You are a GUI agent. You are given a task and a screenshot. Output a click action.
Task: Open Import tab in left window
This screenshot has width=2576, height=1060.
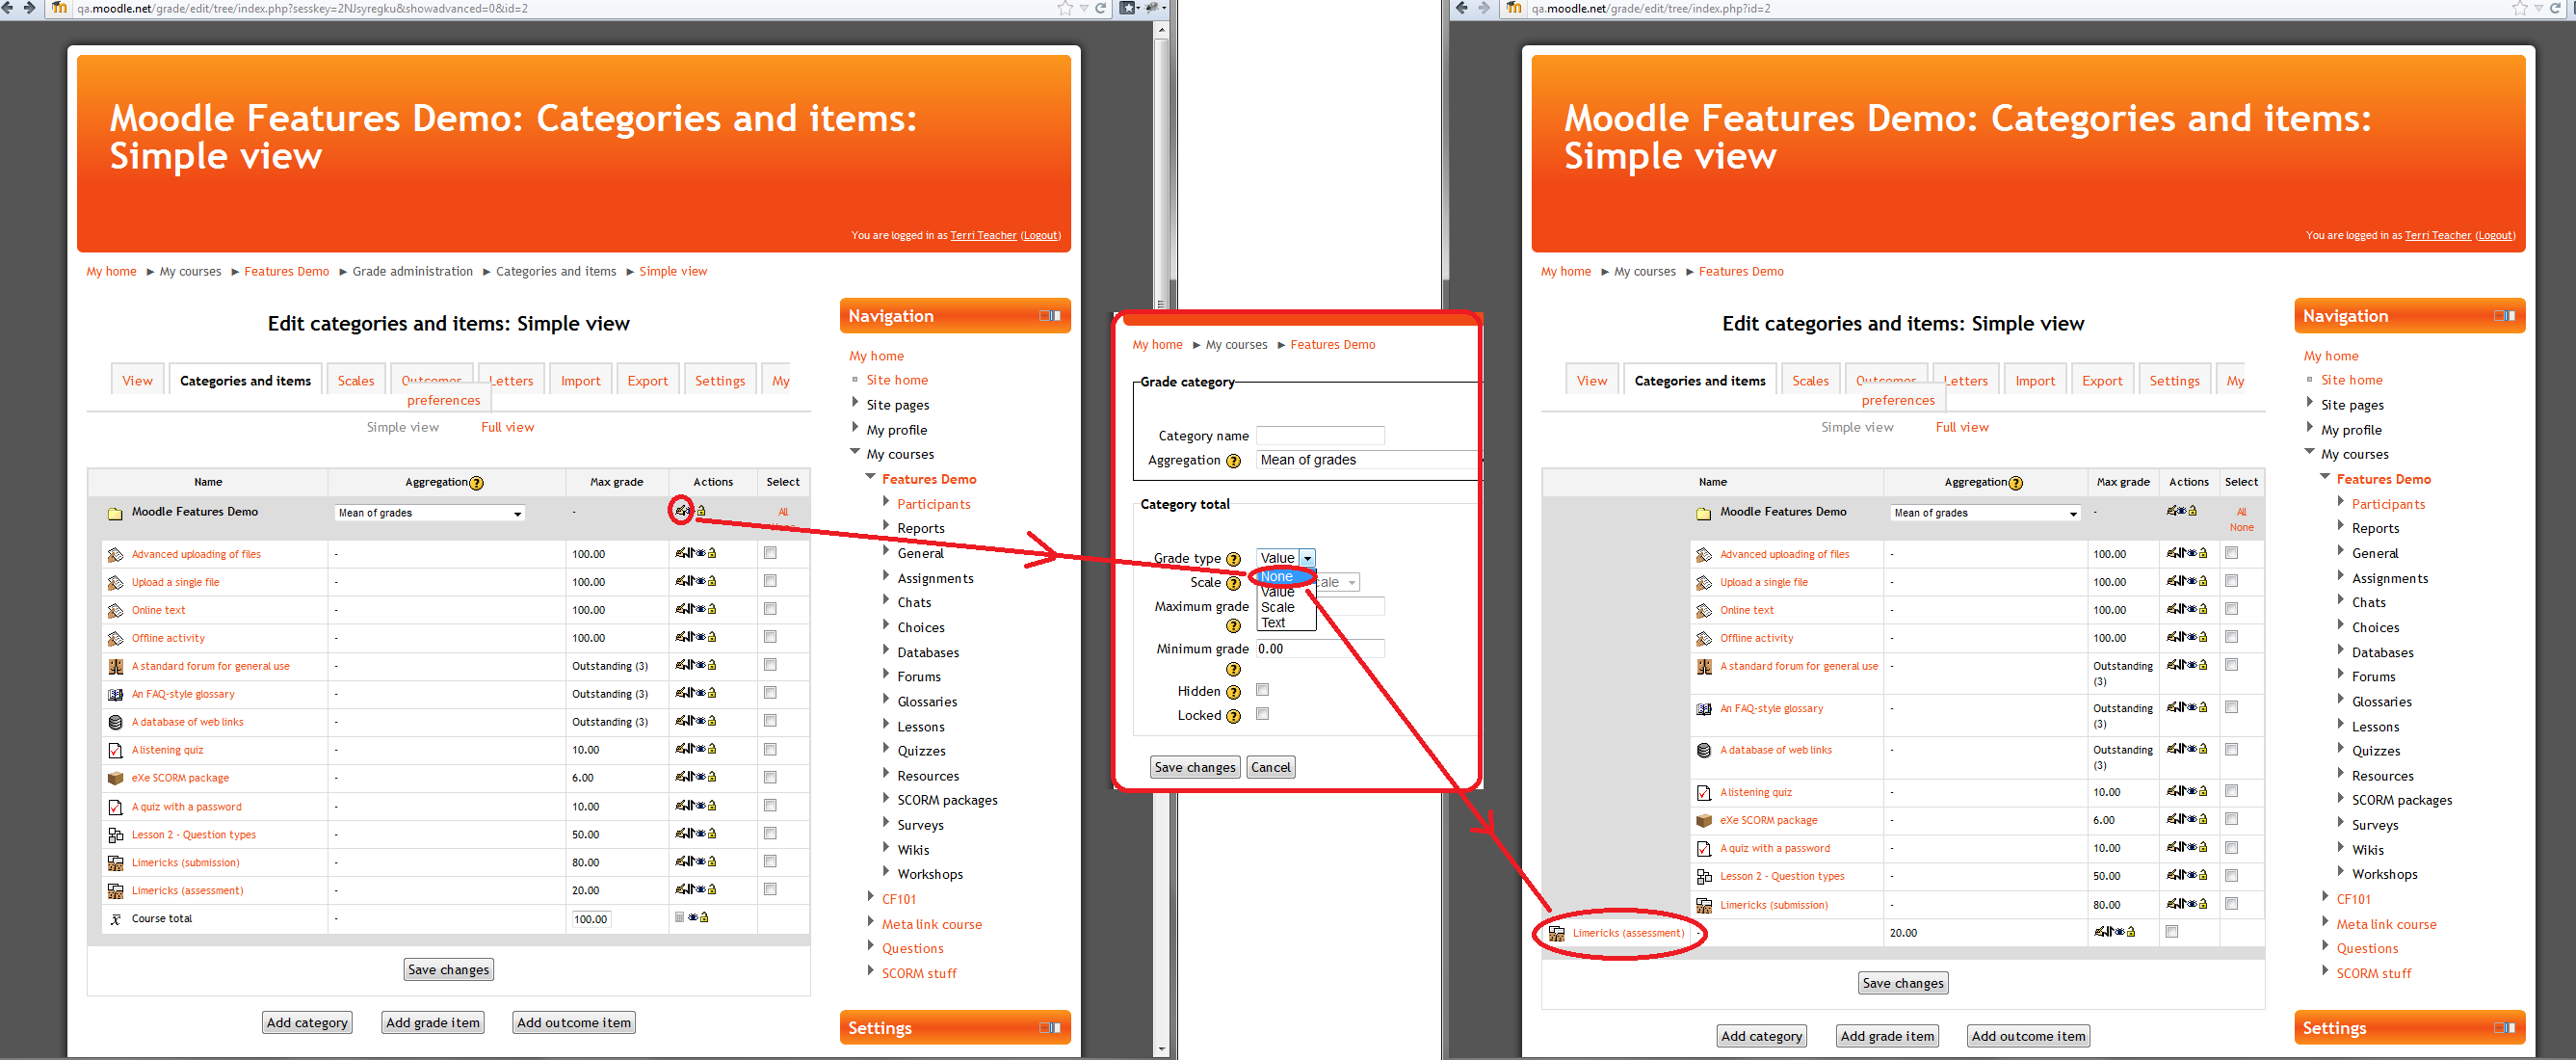point(580,381)
